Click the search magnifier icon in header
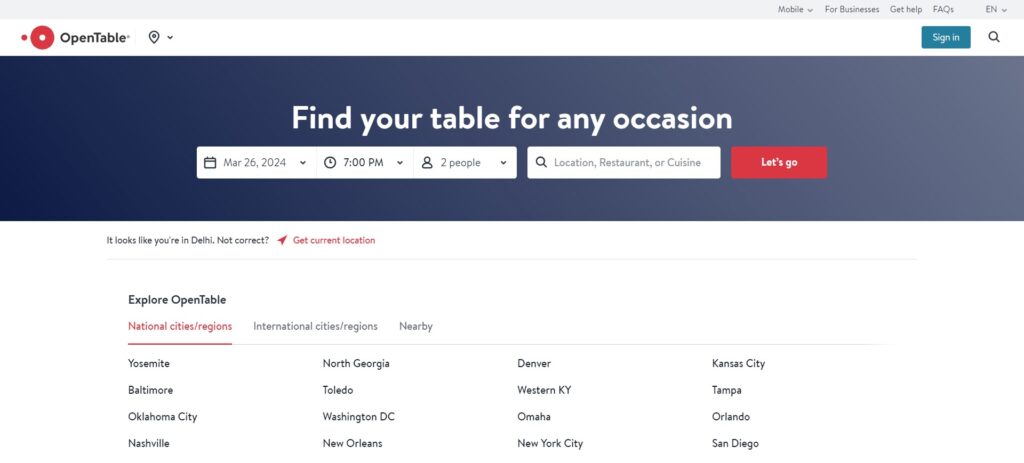 point(993,37)
